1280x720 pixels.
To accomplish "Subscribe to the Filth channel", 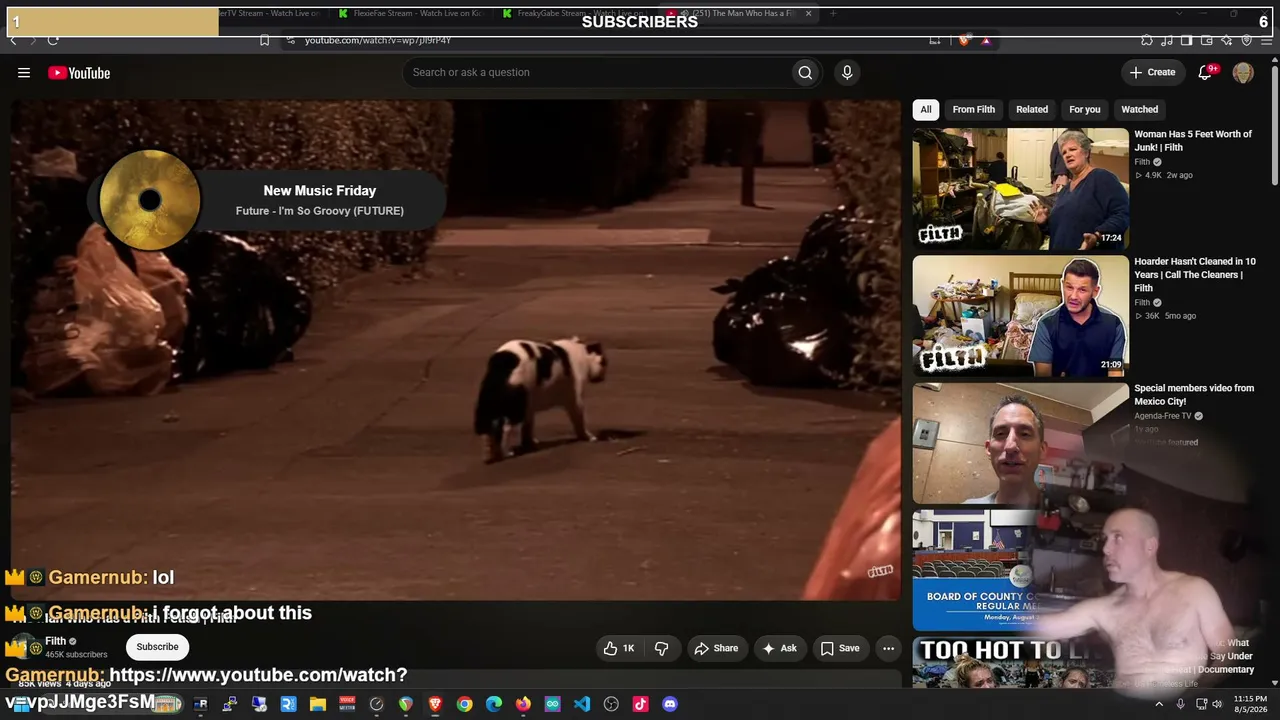I will click(157, 647).
